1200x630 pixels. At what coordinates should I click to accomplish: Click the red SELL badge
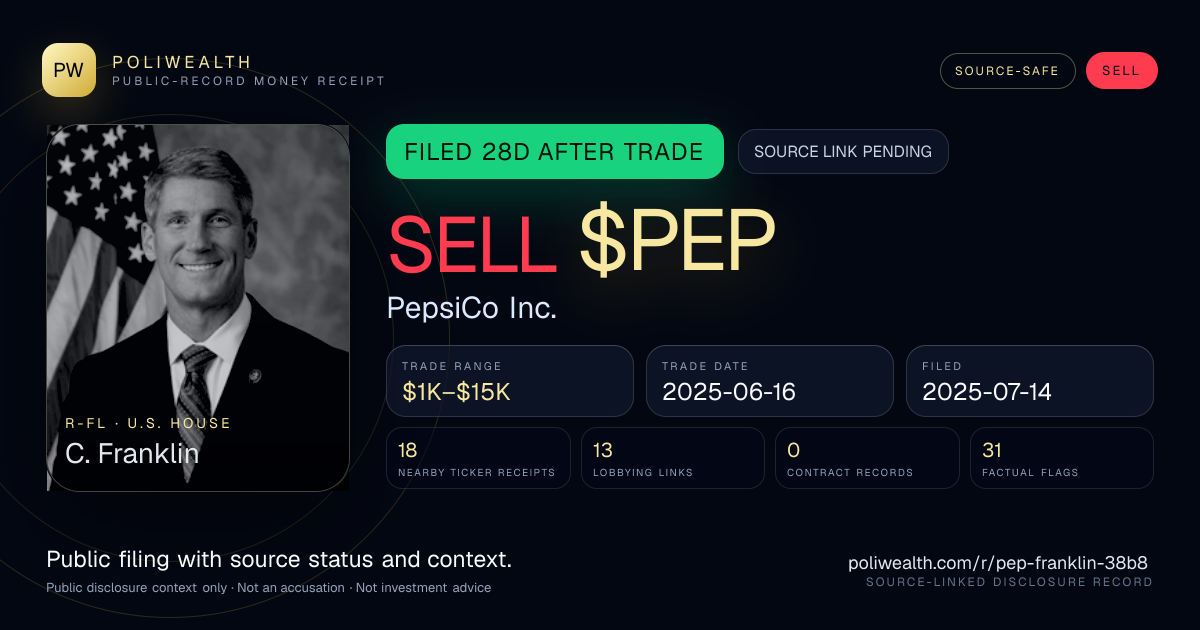click(1121, 71)
